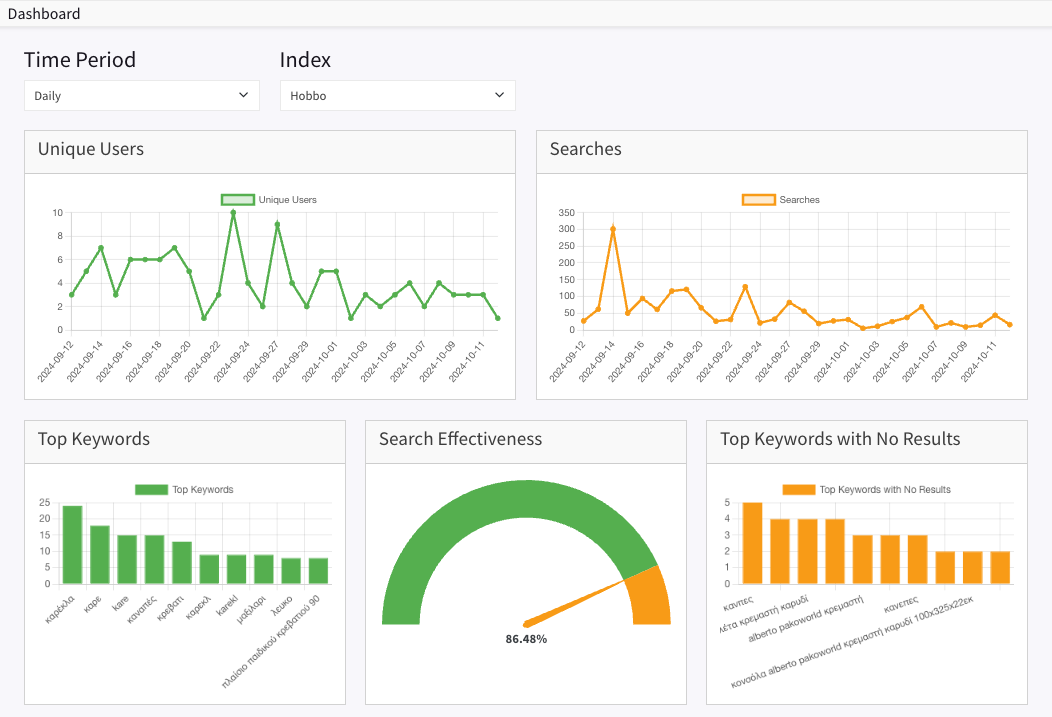Click the Searches peak point at 300
This screenshot has width=1052, height=717.
[613, 229]
